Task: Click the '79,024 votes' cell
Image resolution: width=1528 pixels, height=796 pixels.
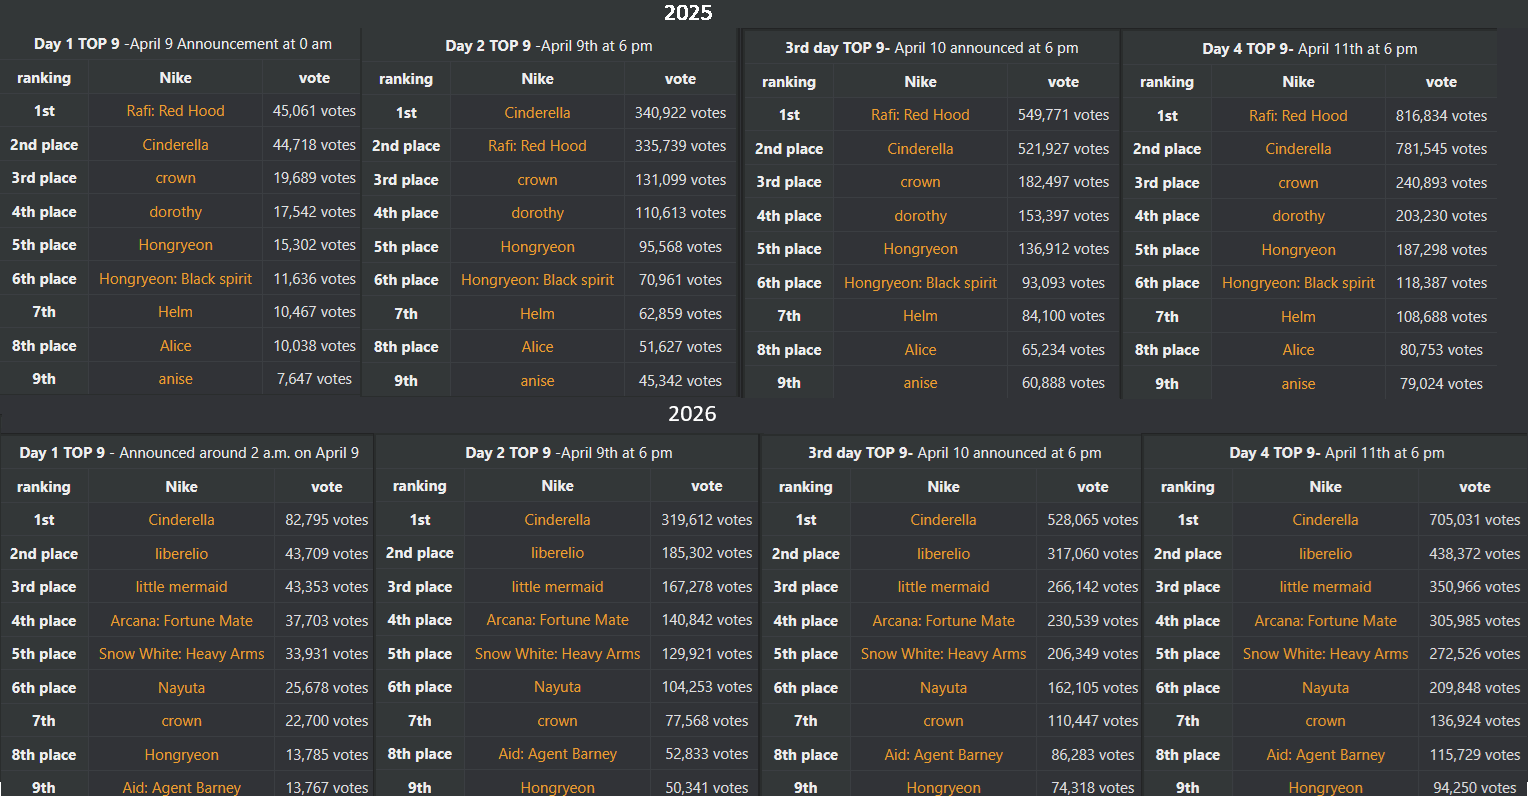Action: coord(1441,384)
